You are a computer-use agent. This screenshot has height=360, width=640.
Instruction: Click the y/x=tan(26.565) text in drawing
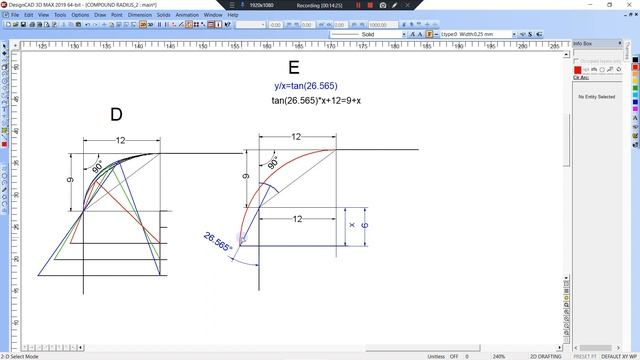tap(306, 86)
